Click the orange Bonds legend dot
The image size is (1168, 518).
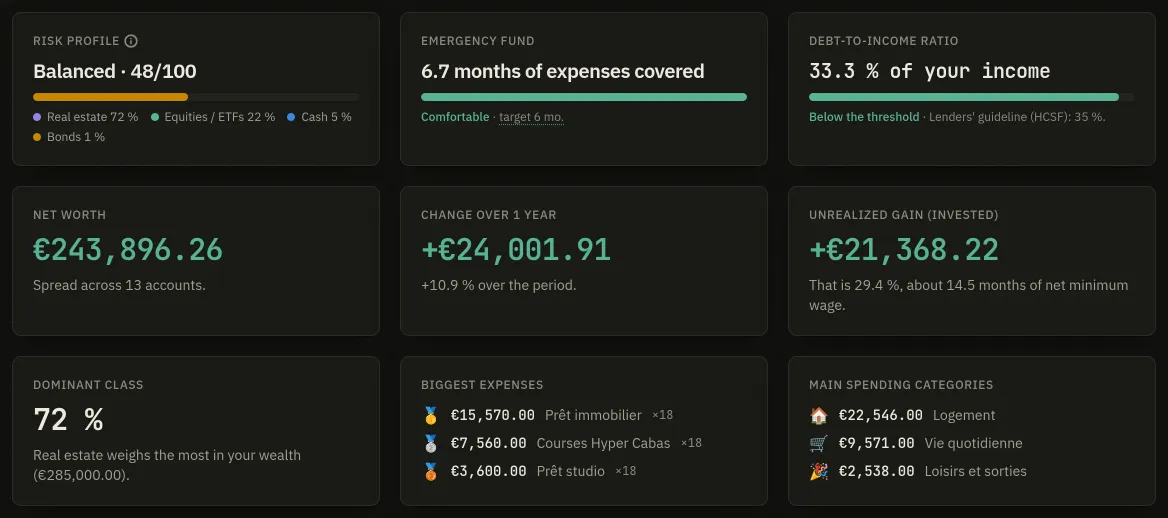(37, 137)
